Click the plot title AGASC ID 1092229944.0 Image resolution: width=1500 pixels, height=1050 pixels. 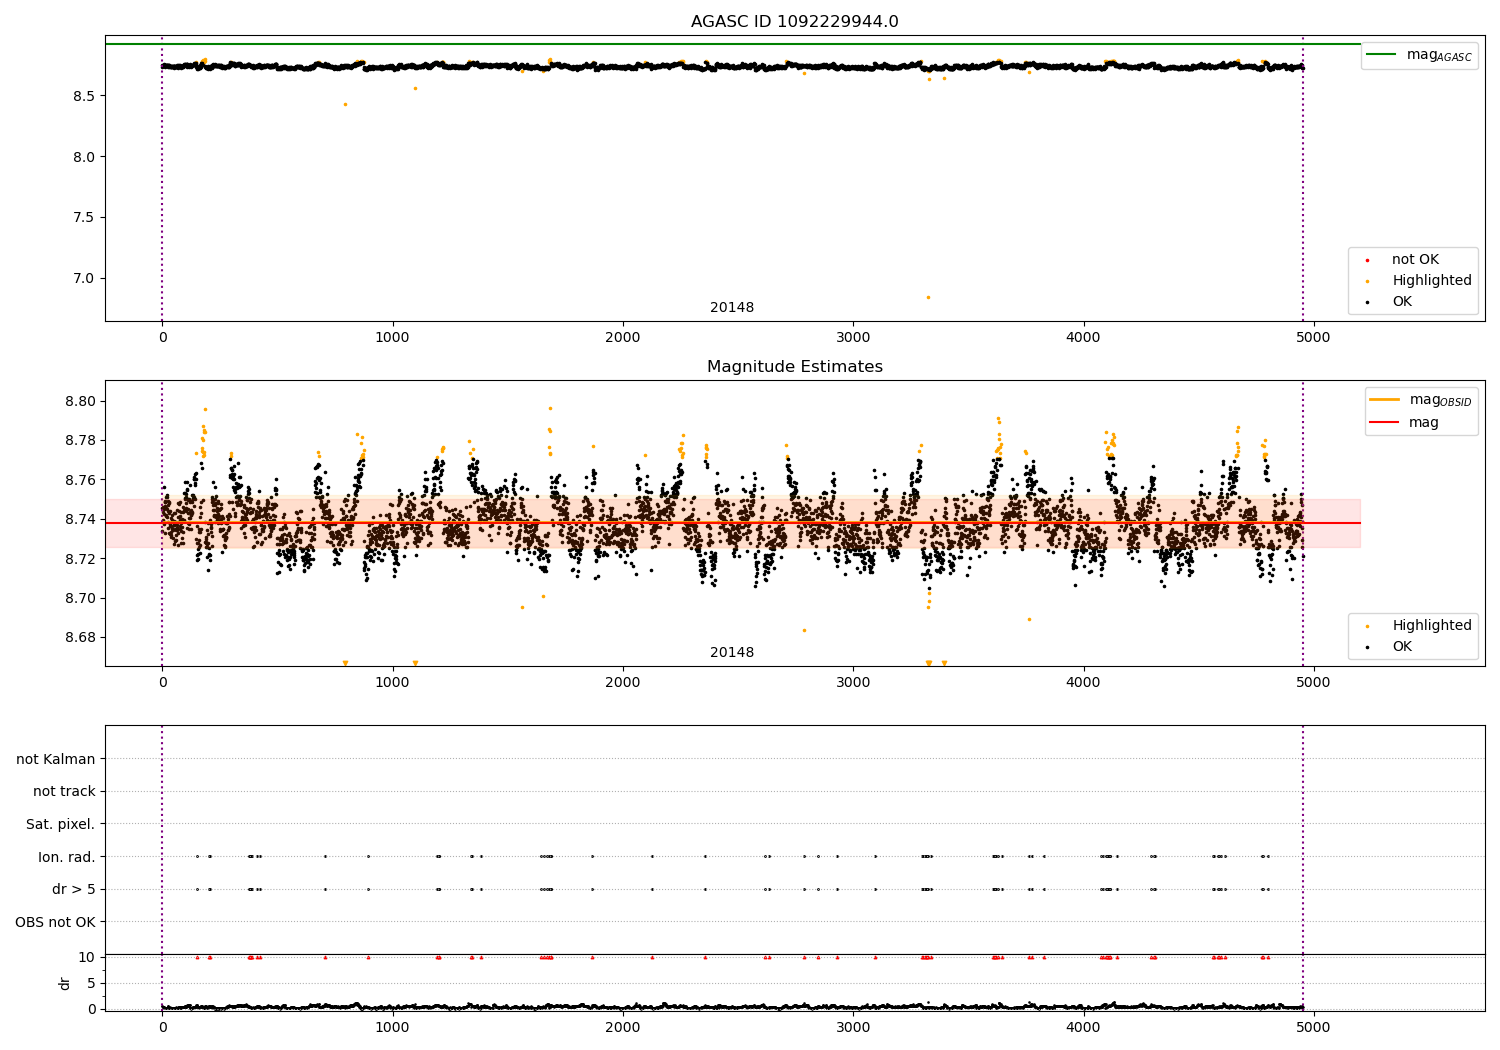click(x=794, y=22)
